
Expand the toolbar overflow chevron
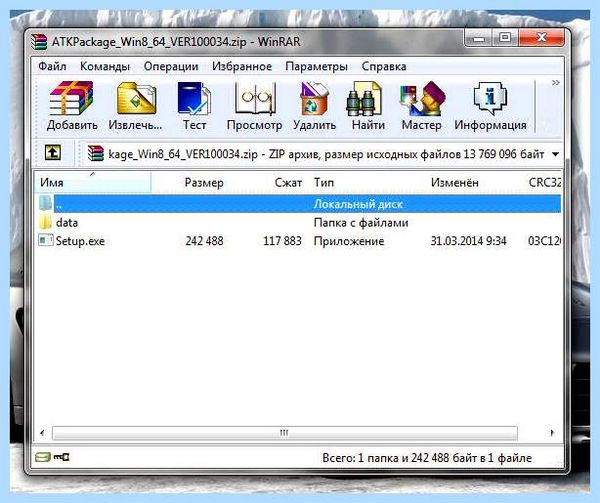[x=556, y=83]
